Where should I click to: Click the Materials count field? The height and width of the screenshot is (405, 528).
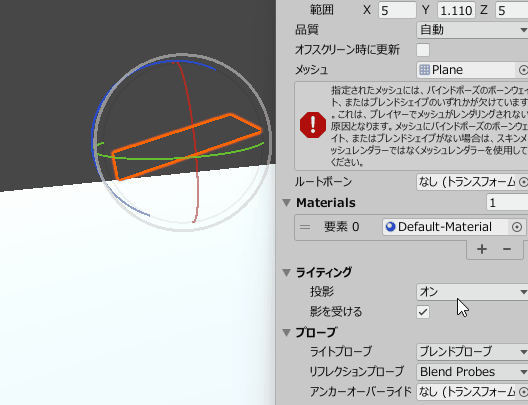(507, 203)
